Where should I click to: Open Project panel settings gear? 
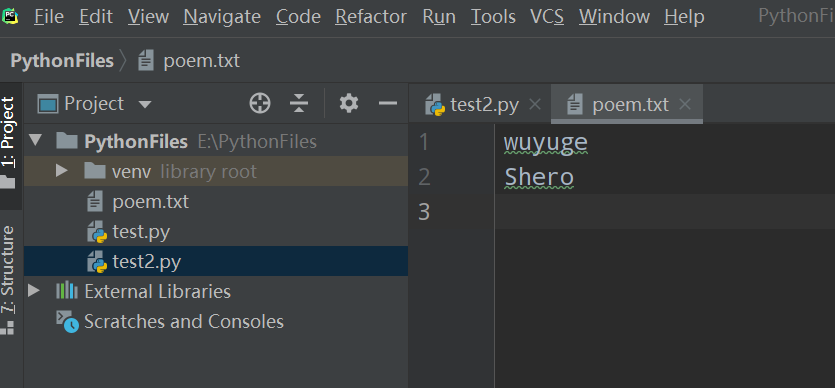pyautogui.click(x=349, y=103)
